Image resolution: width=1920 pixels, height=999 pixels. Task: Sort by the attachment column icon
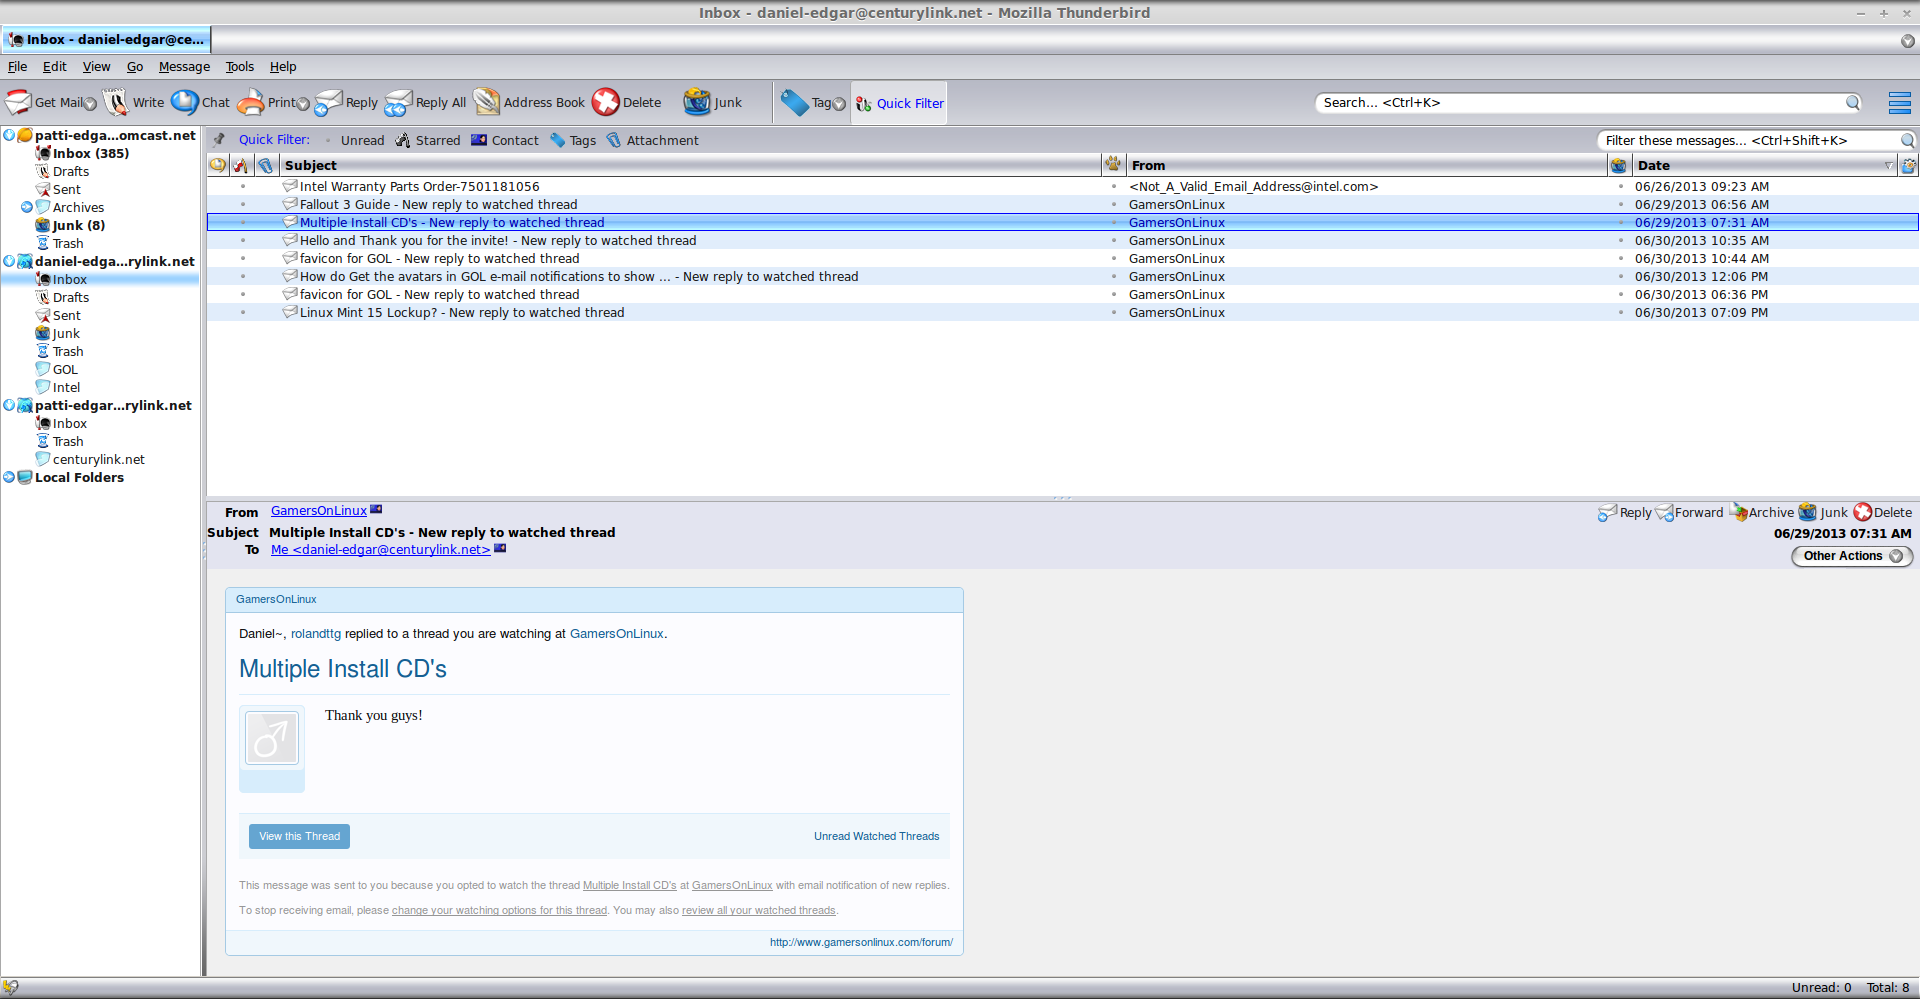tap(265, 165)
